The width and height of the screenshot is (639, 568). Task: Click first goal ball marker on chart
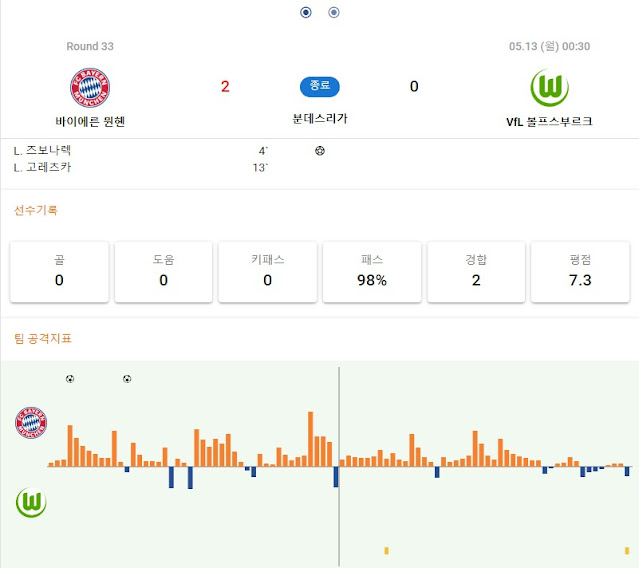[70, 379]
